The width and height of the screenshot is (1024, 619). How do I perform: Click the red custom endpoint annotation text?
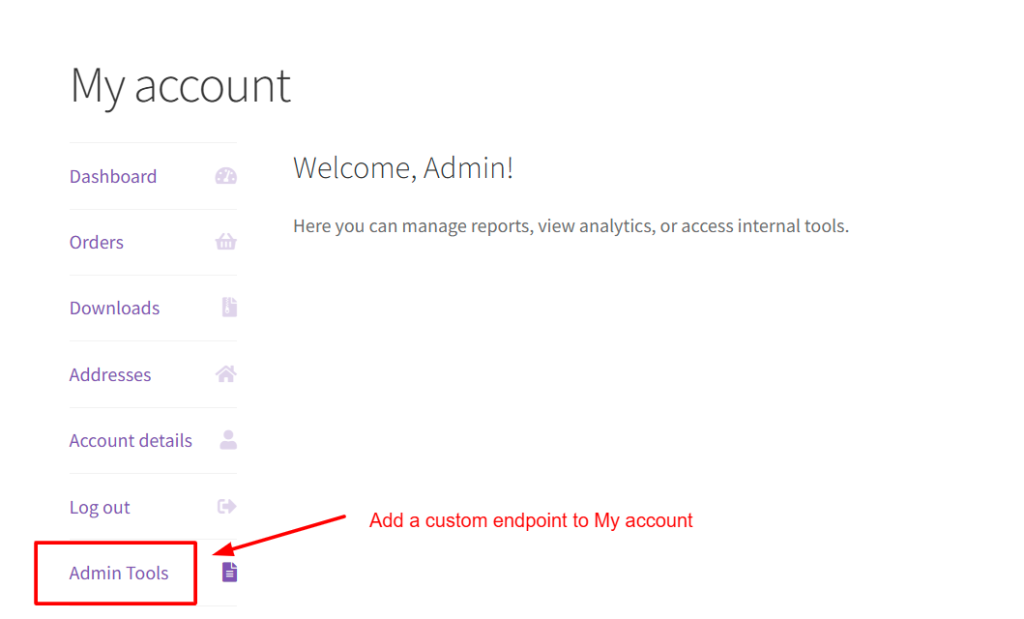[530, 520]
